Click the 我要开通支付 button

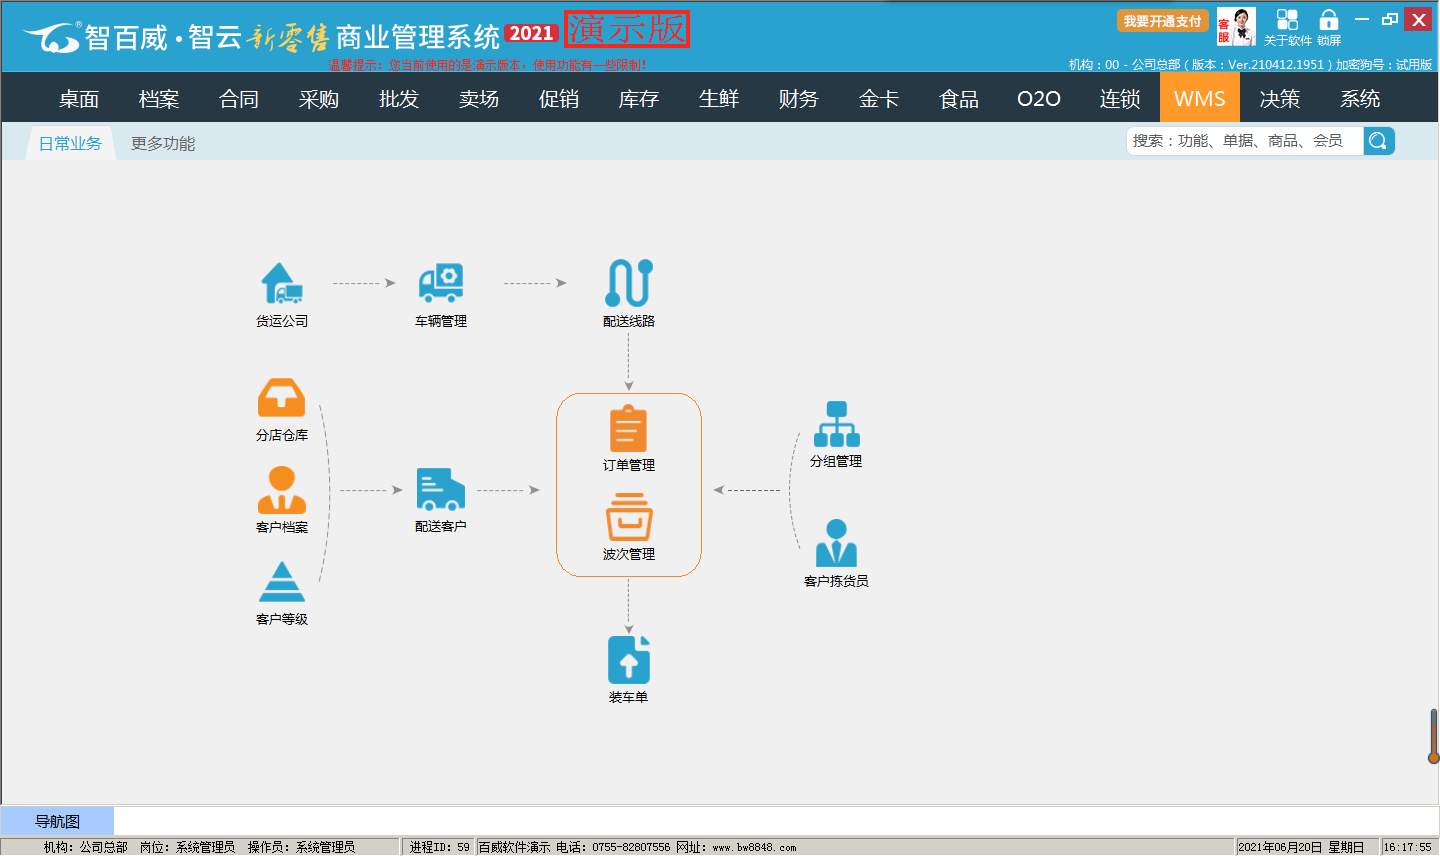tap(1162, 21)
